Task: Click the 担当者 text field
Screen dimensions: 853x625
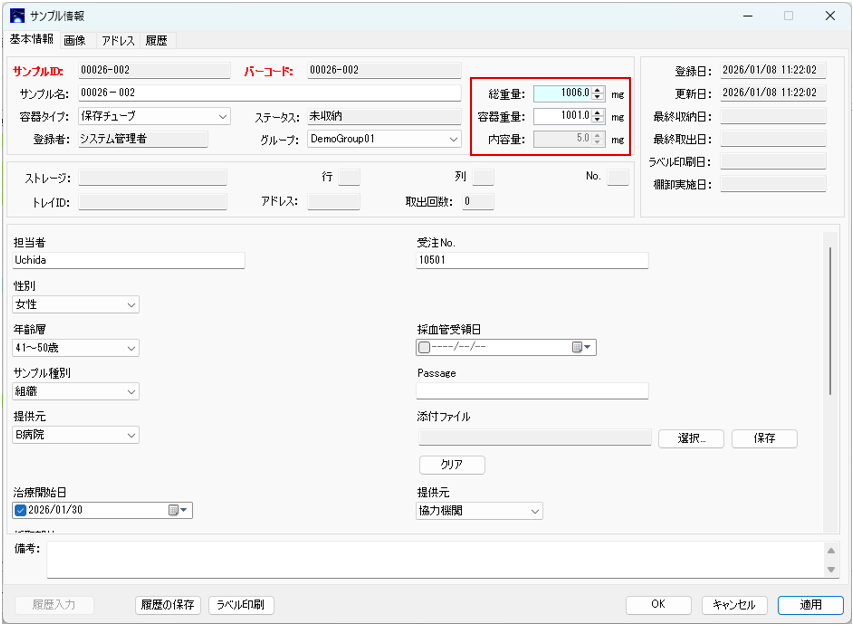Action: 128,260
